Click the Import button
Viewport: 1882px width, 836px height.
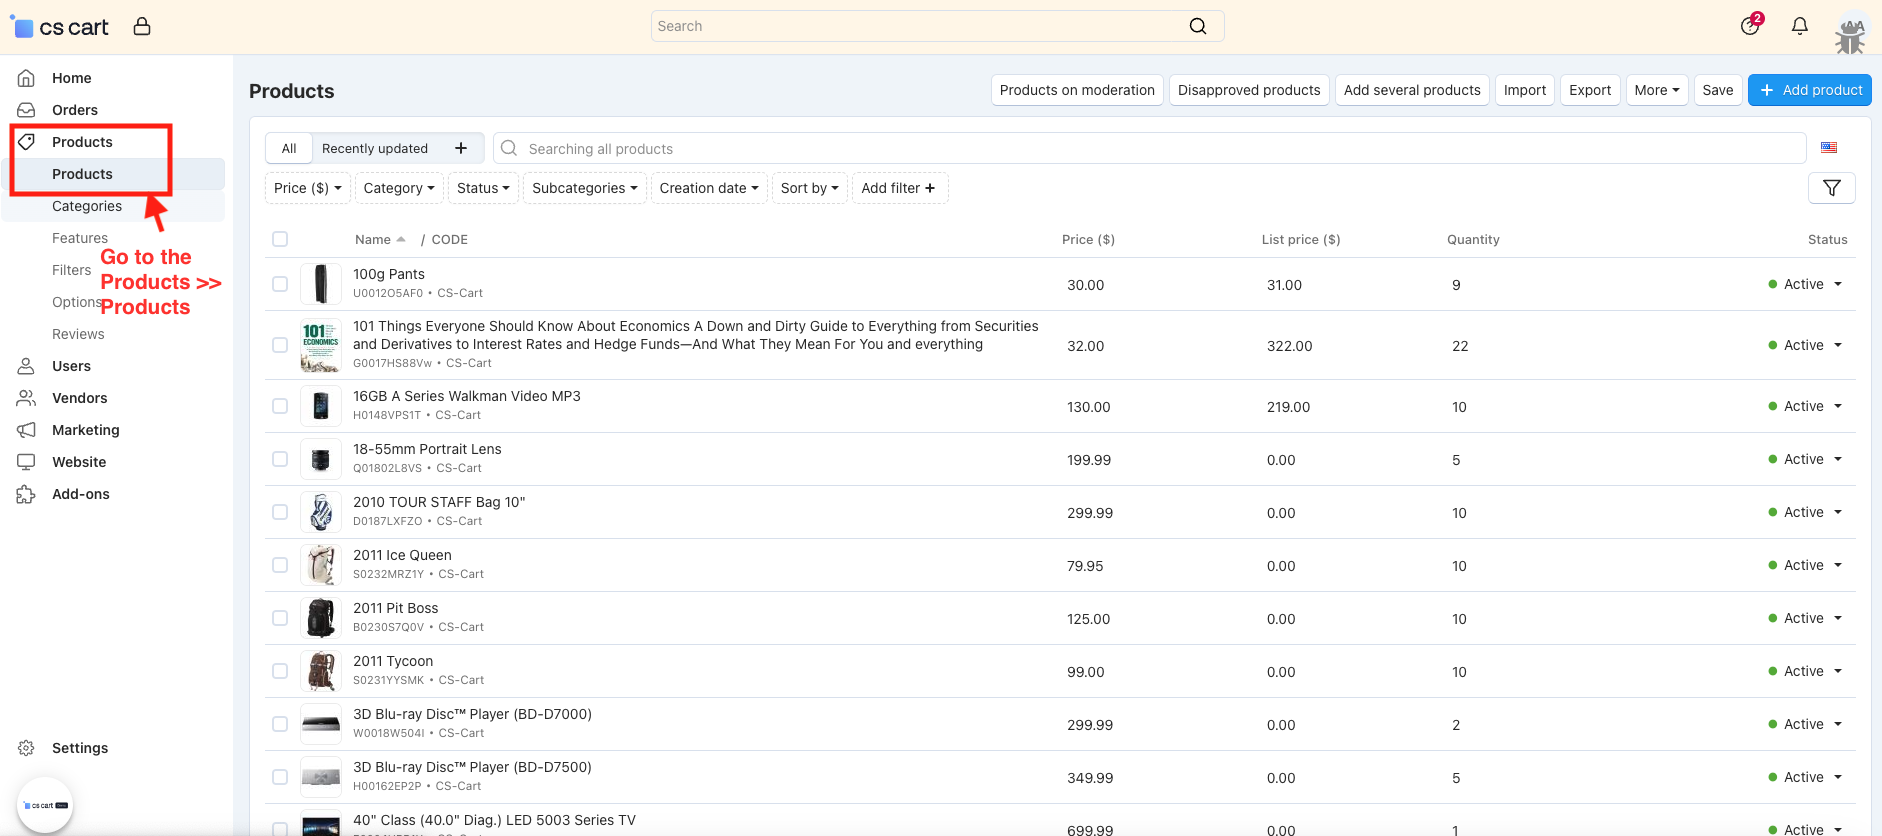1525,90
